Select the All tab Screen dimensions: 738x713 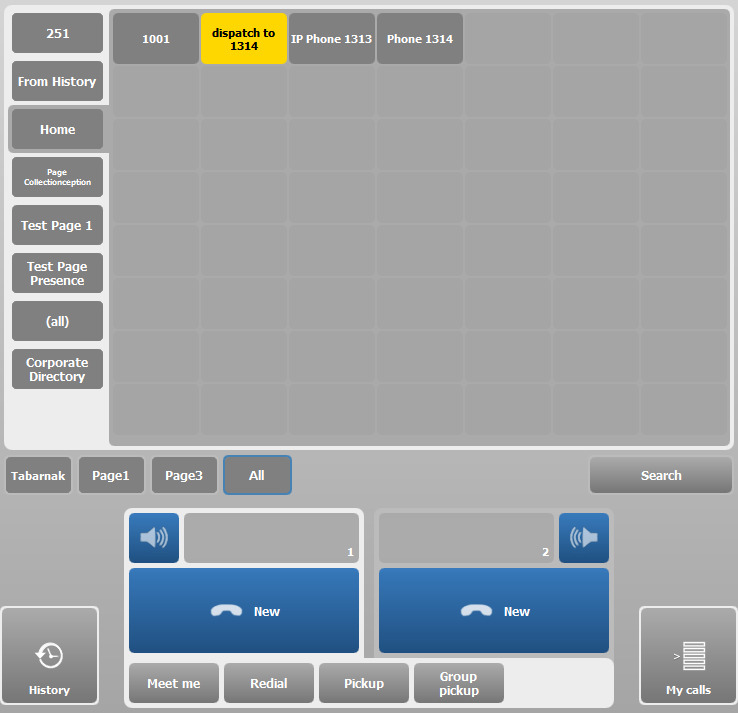[257, 475]
